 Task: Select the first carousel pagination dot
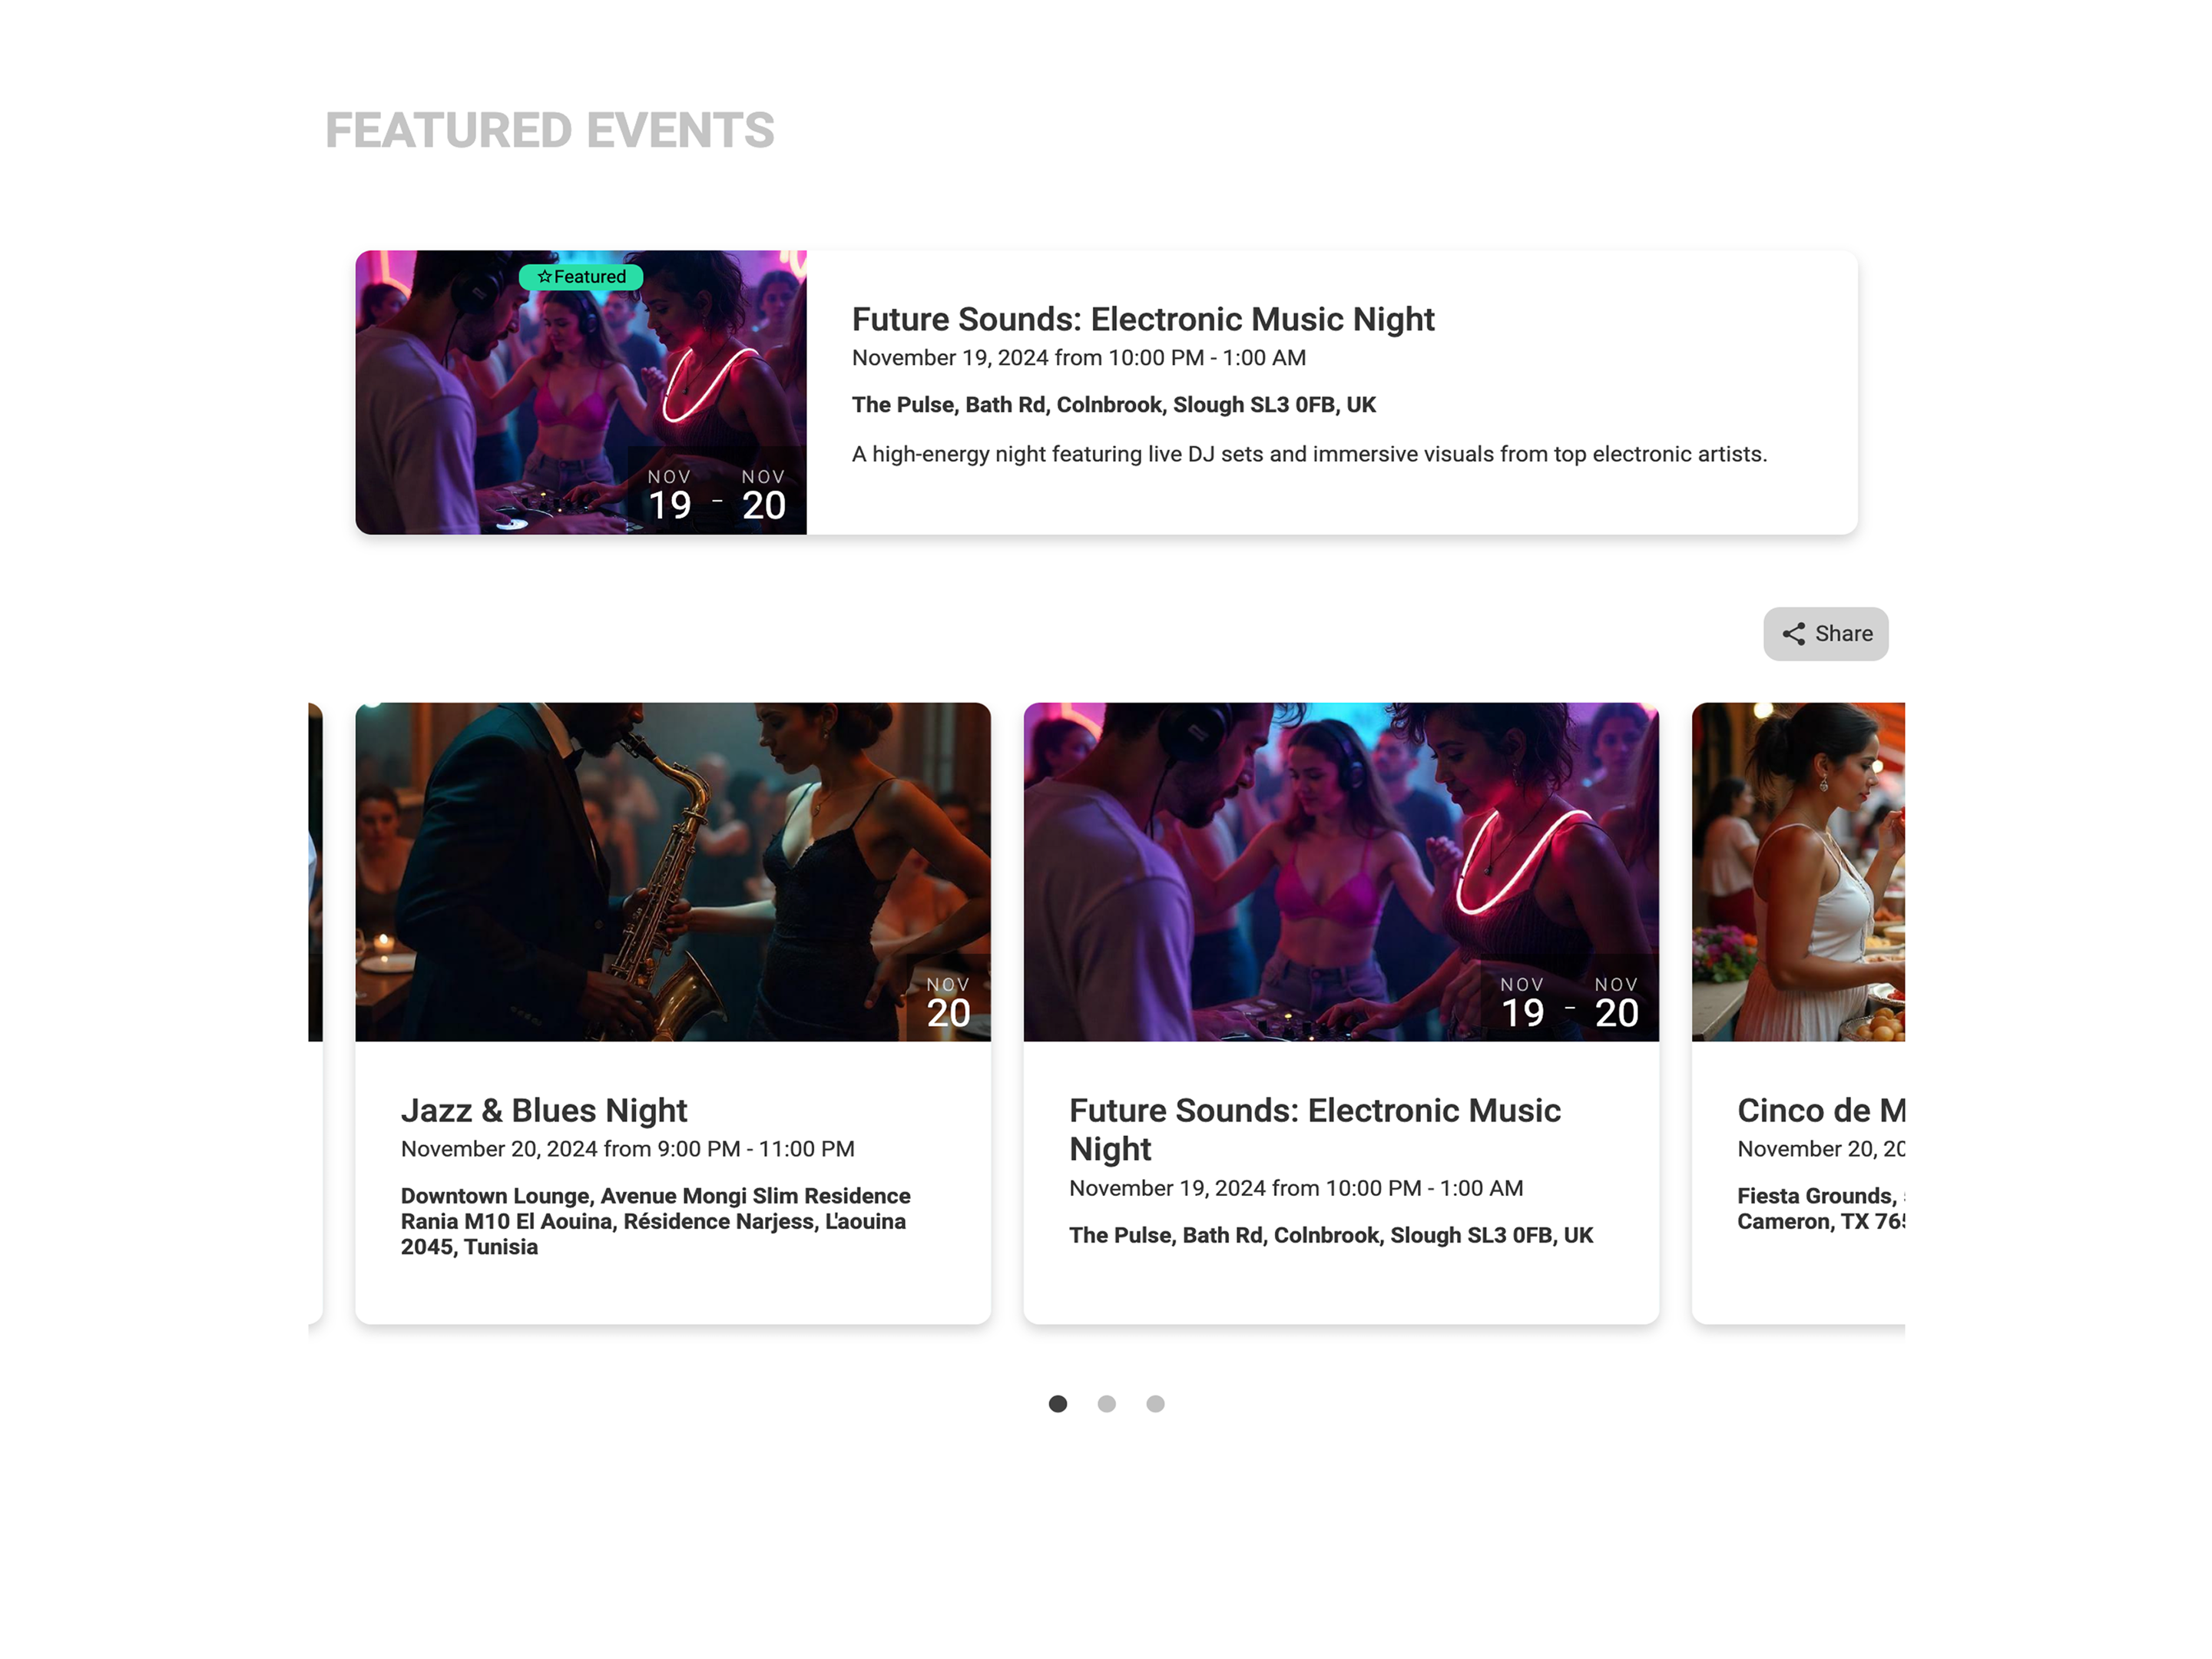pos(1057,1404)
